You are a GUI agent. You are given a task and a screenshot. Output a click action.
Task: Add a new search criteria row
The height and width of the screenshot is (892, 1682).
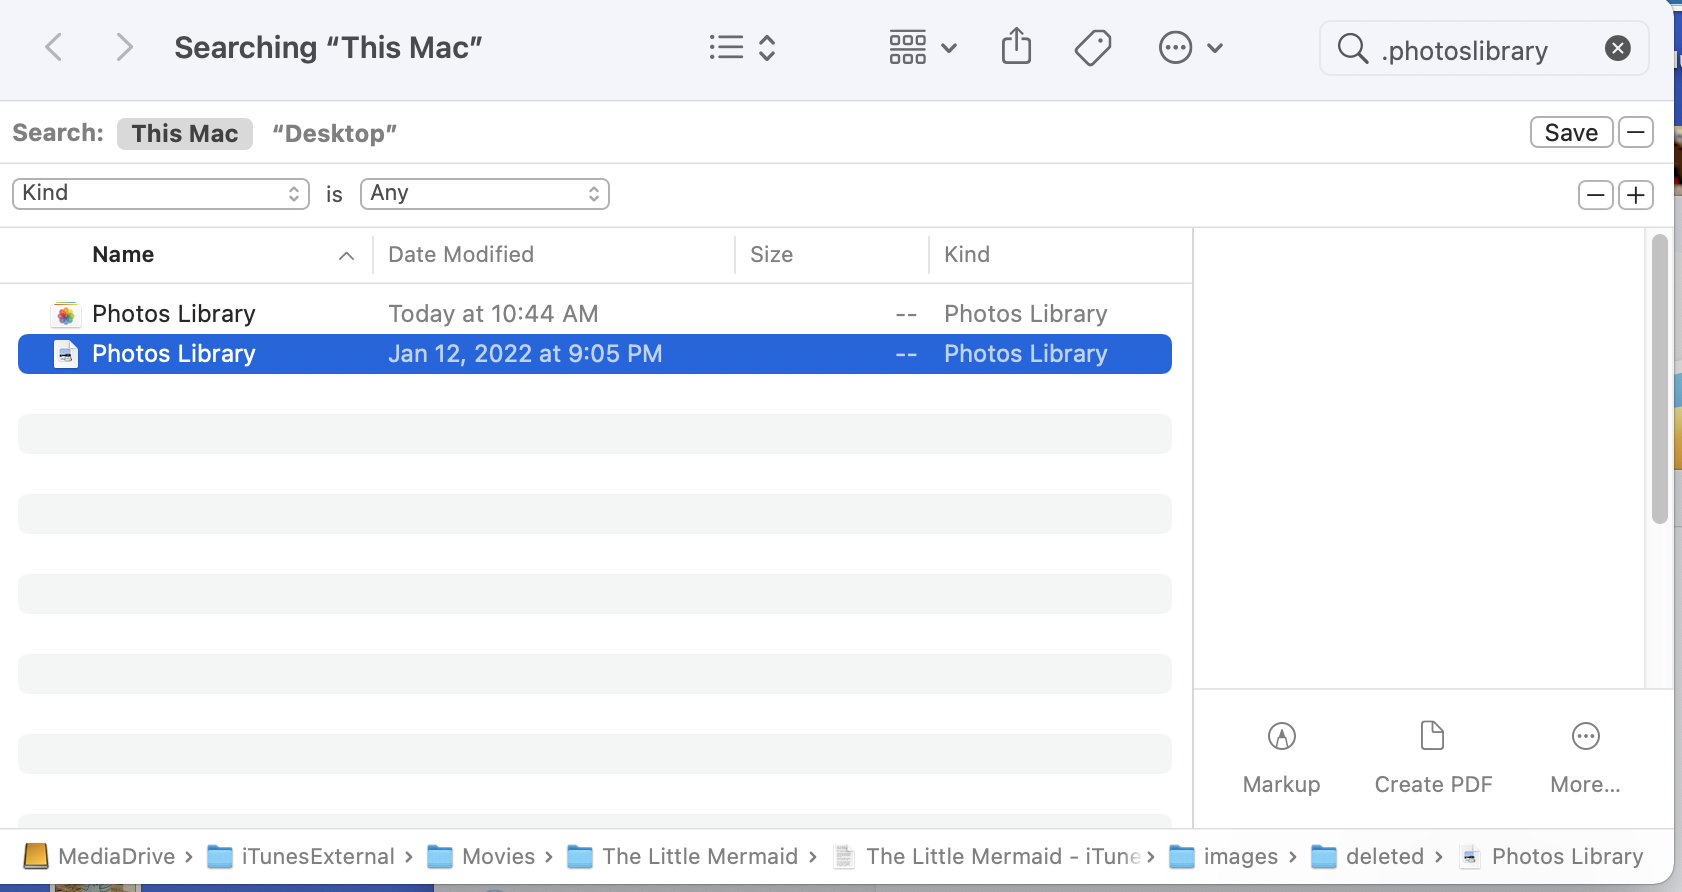[x=1636, y=195]
